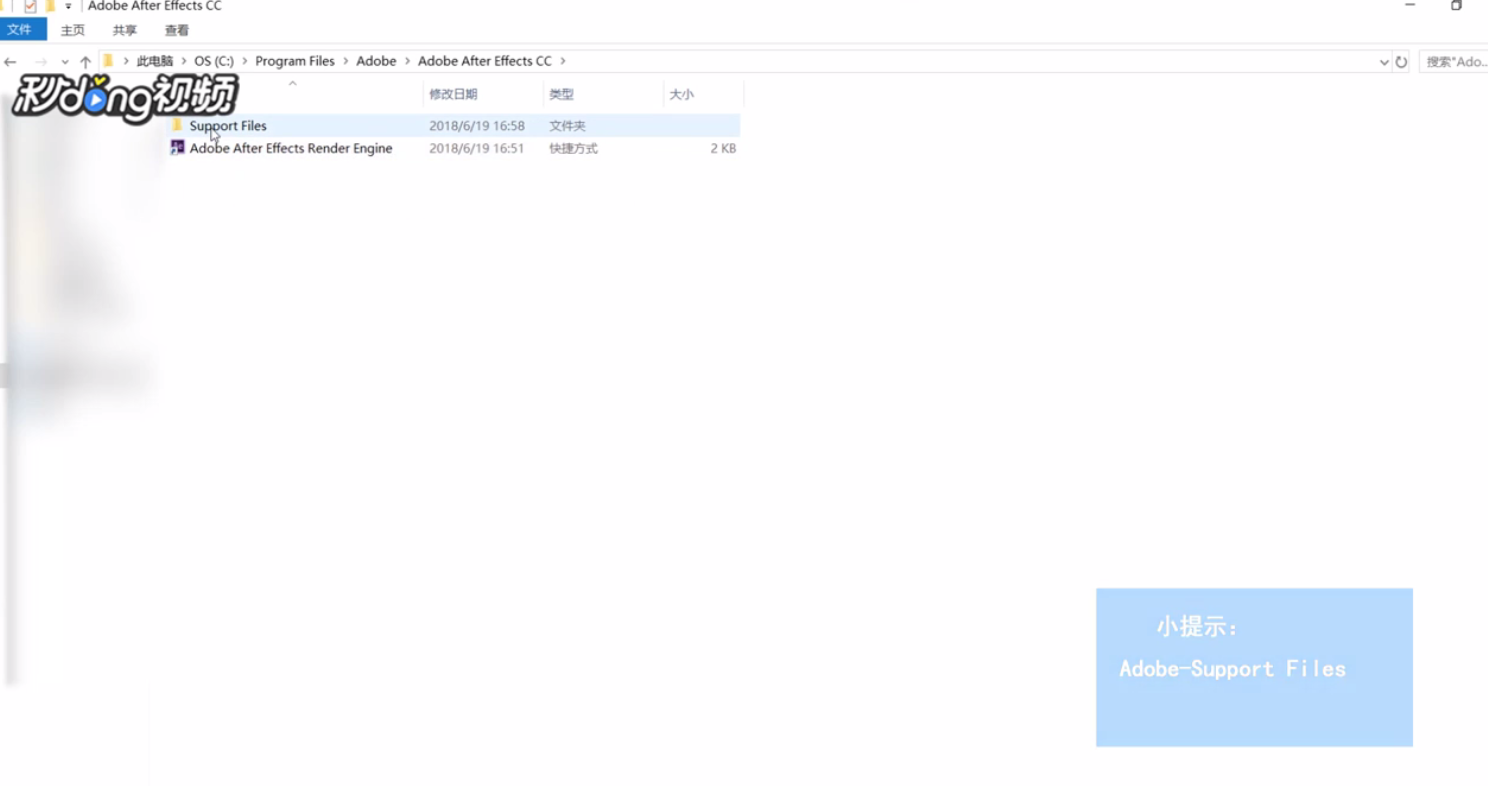Viewport: 1488px width, 786px height.
Task: Minimize the Explorer window
Action: coord(1410,5)
